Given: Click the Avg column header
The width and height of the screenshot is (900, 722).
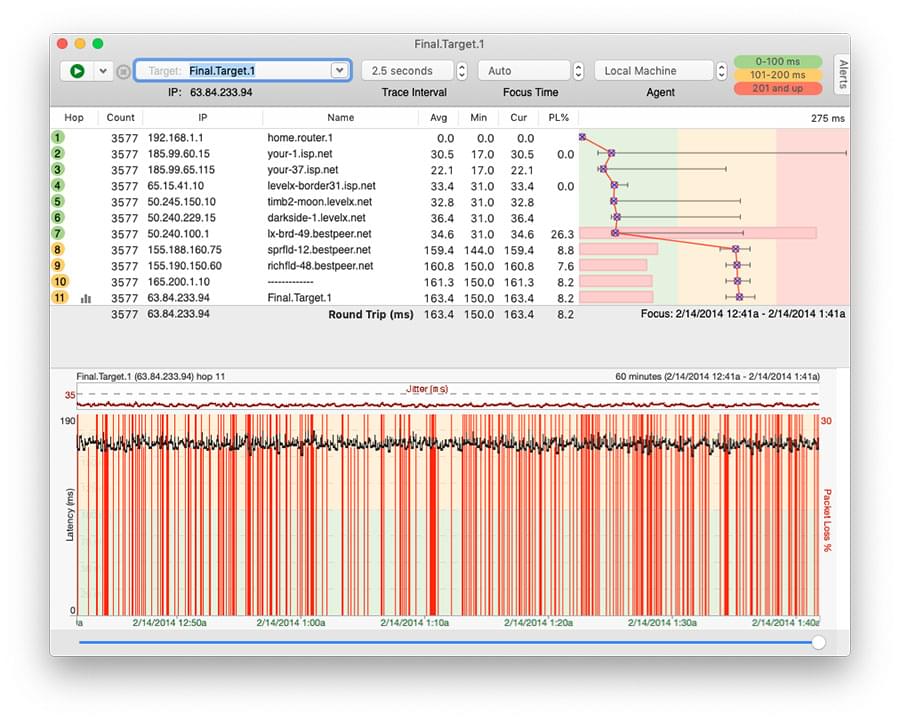Looking at the screenshot, I should coord(438,118).
